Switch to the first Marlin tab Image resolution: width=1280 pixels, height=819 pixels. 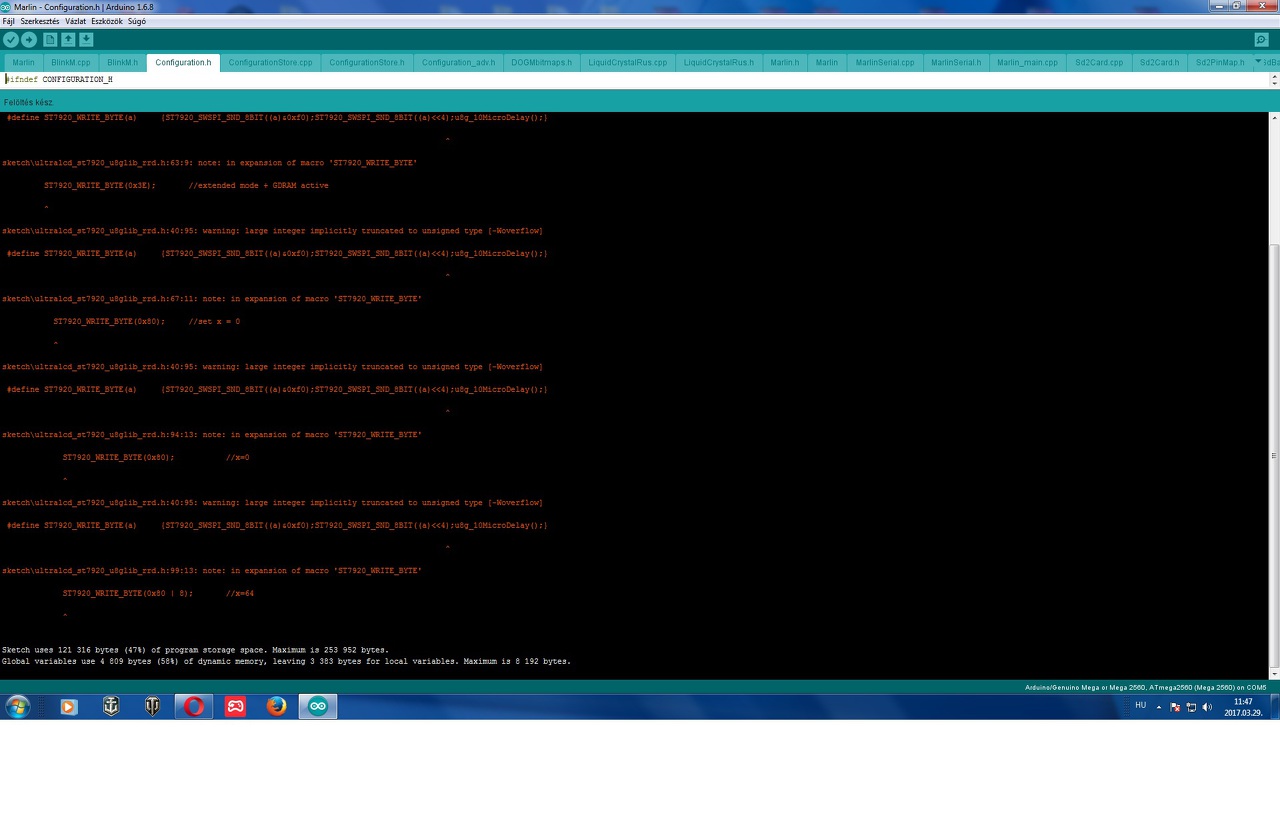tap(23, 62)
